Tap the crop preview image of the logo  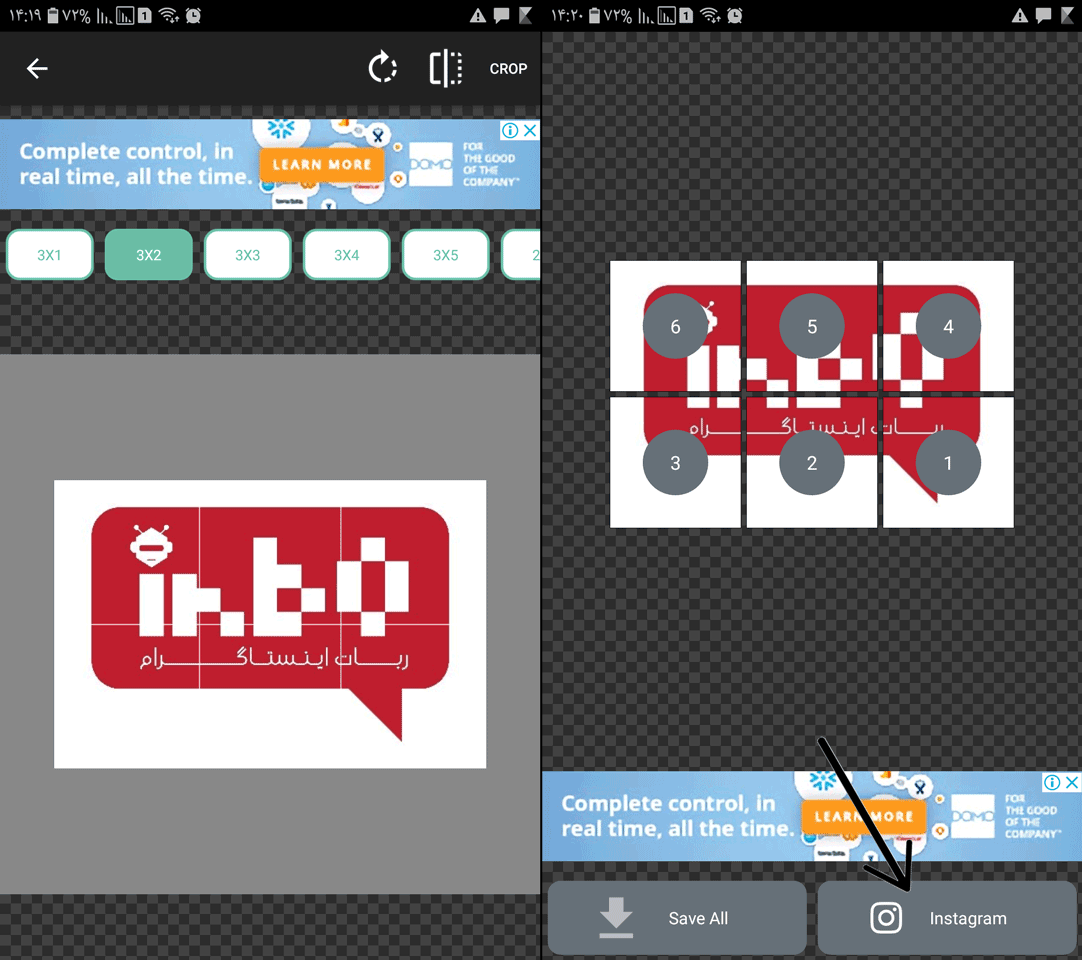pyautogui.click(x=270, y=624)
